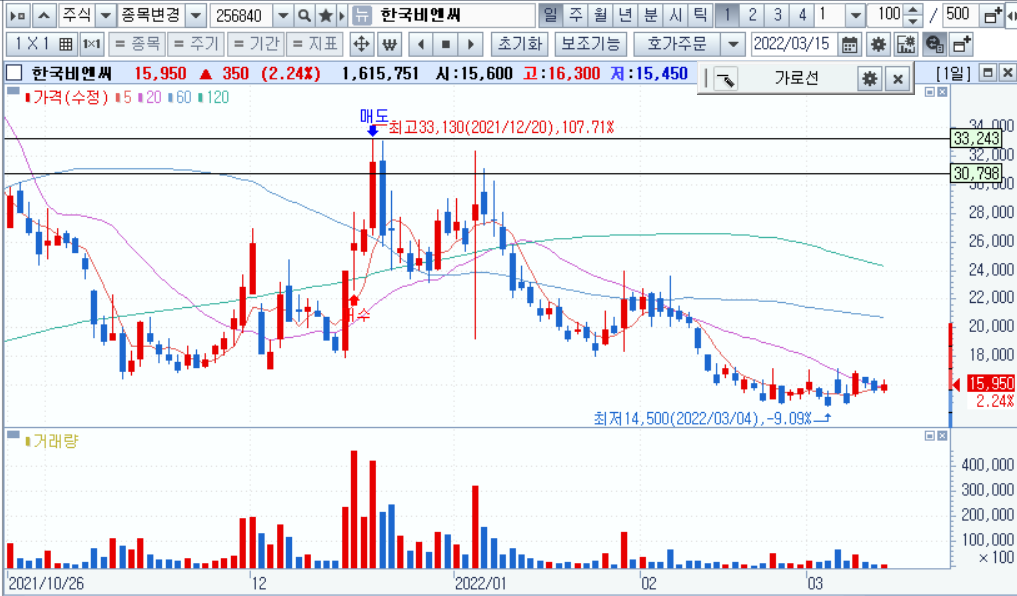Tick the checkbox beside 한국비엔씨 info bar
The image size is (1017, 596).
(x=14, y=73)
